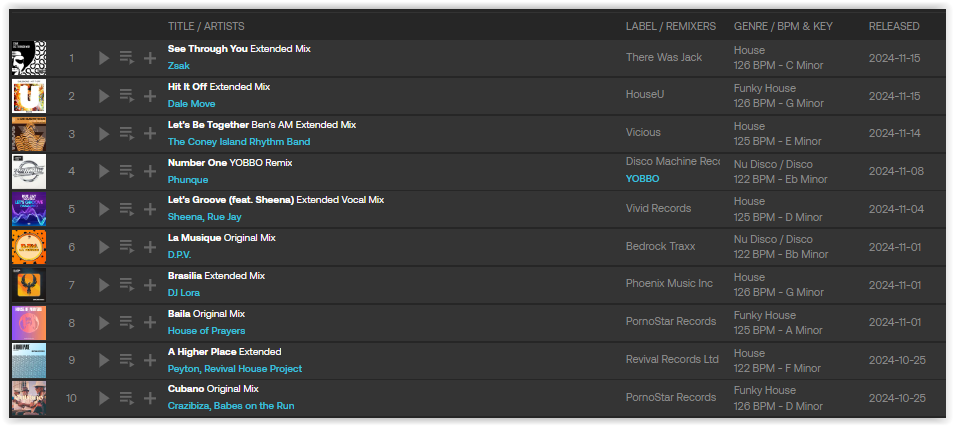Open House of Prayers artist page
The width and height of the screenshot is (954, 426).
207,330
